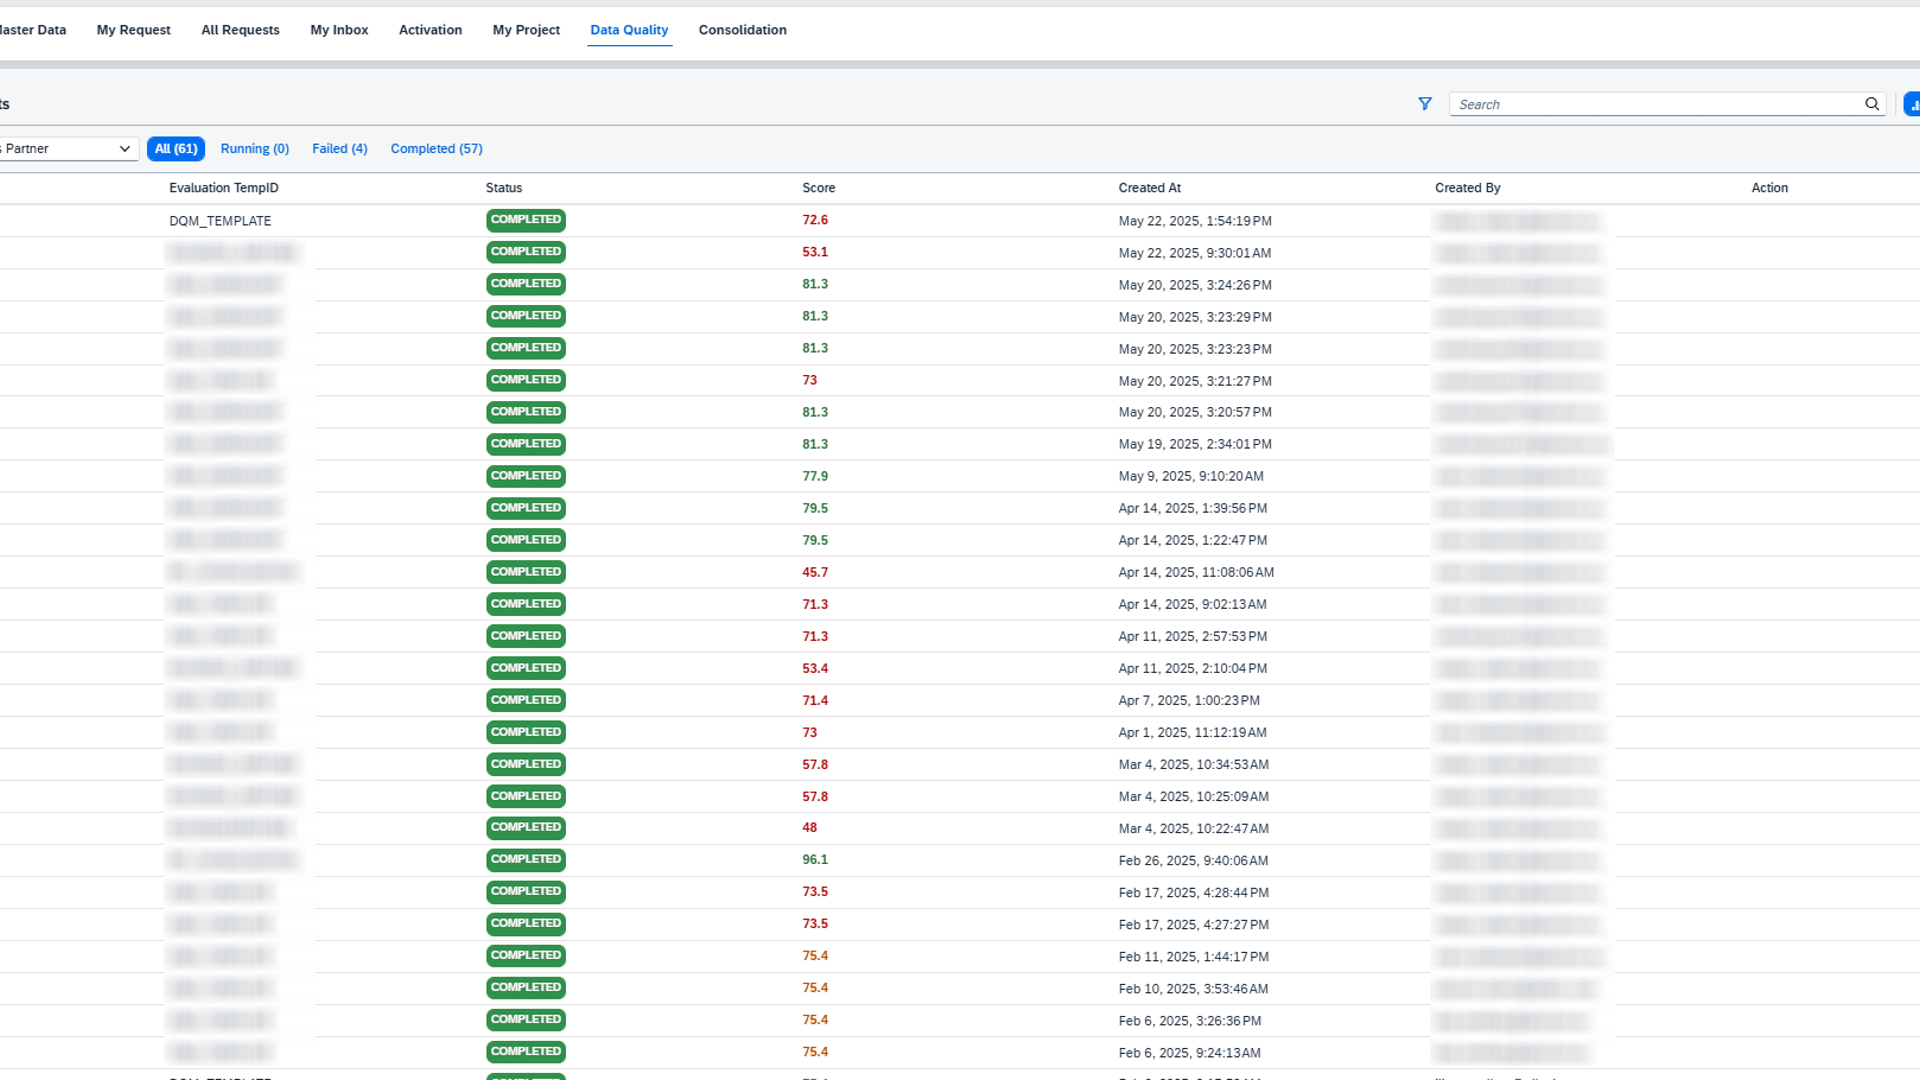Click the score 45.7
1920x1080 pixels.
coord(815,572)
